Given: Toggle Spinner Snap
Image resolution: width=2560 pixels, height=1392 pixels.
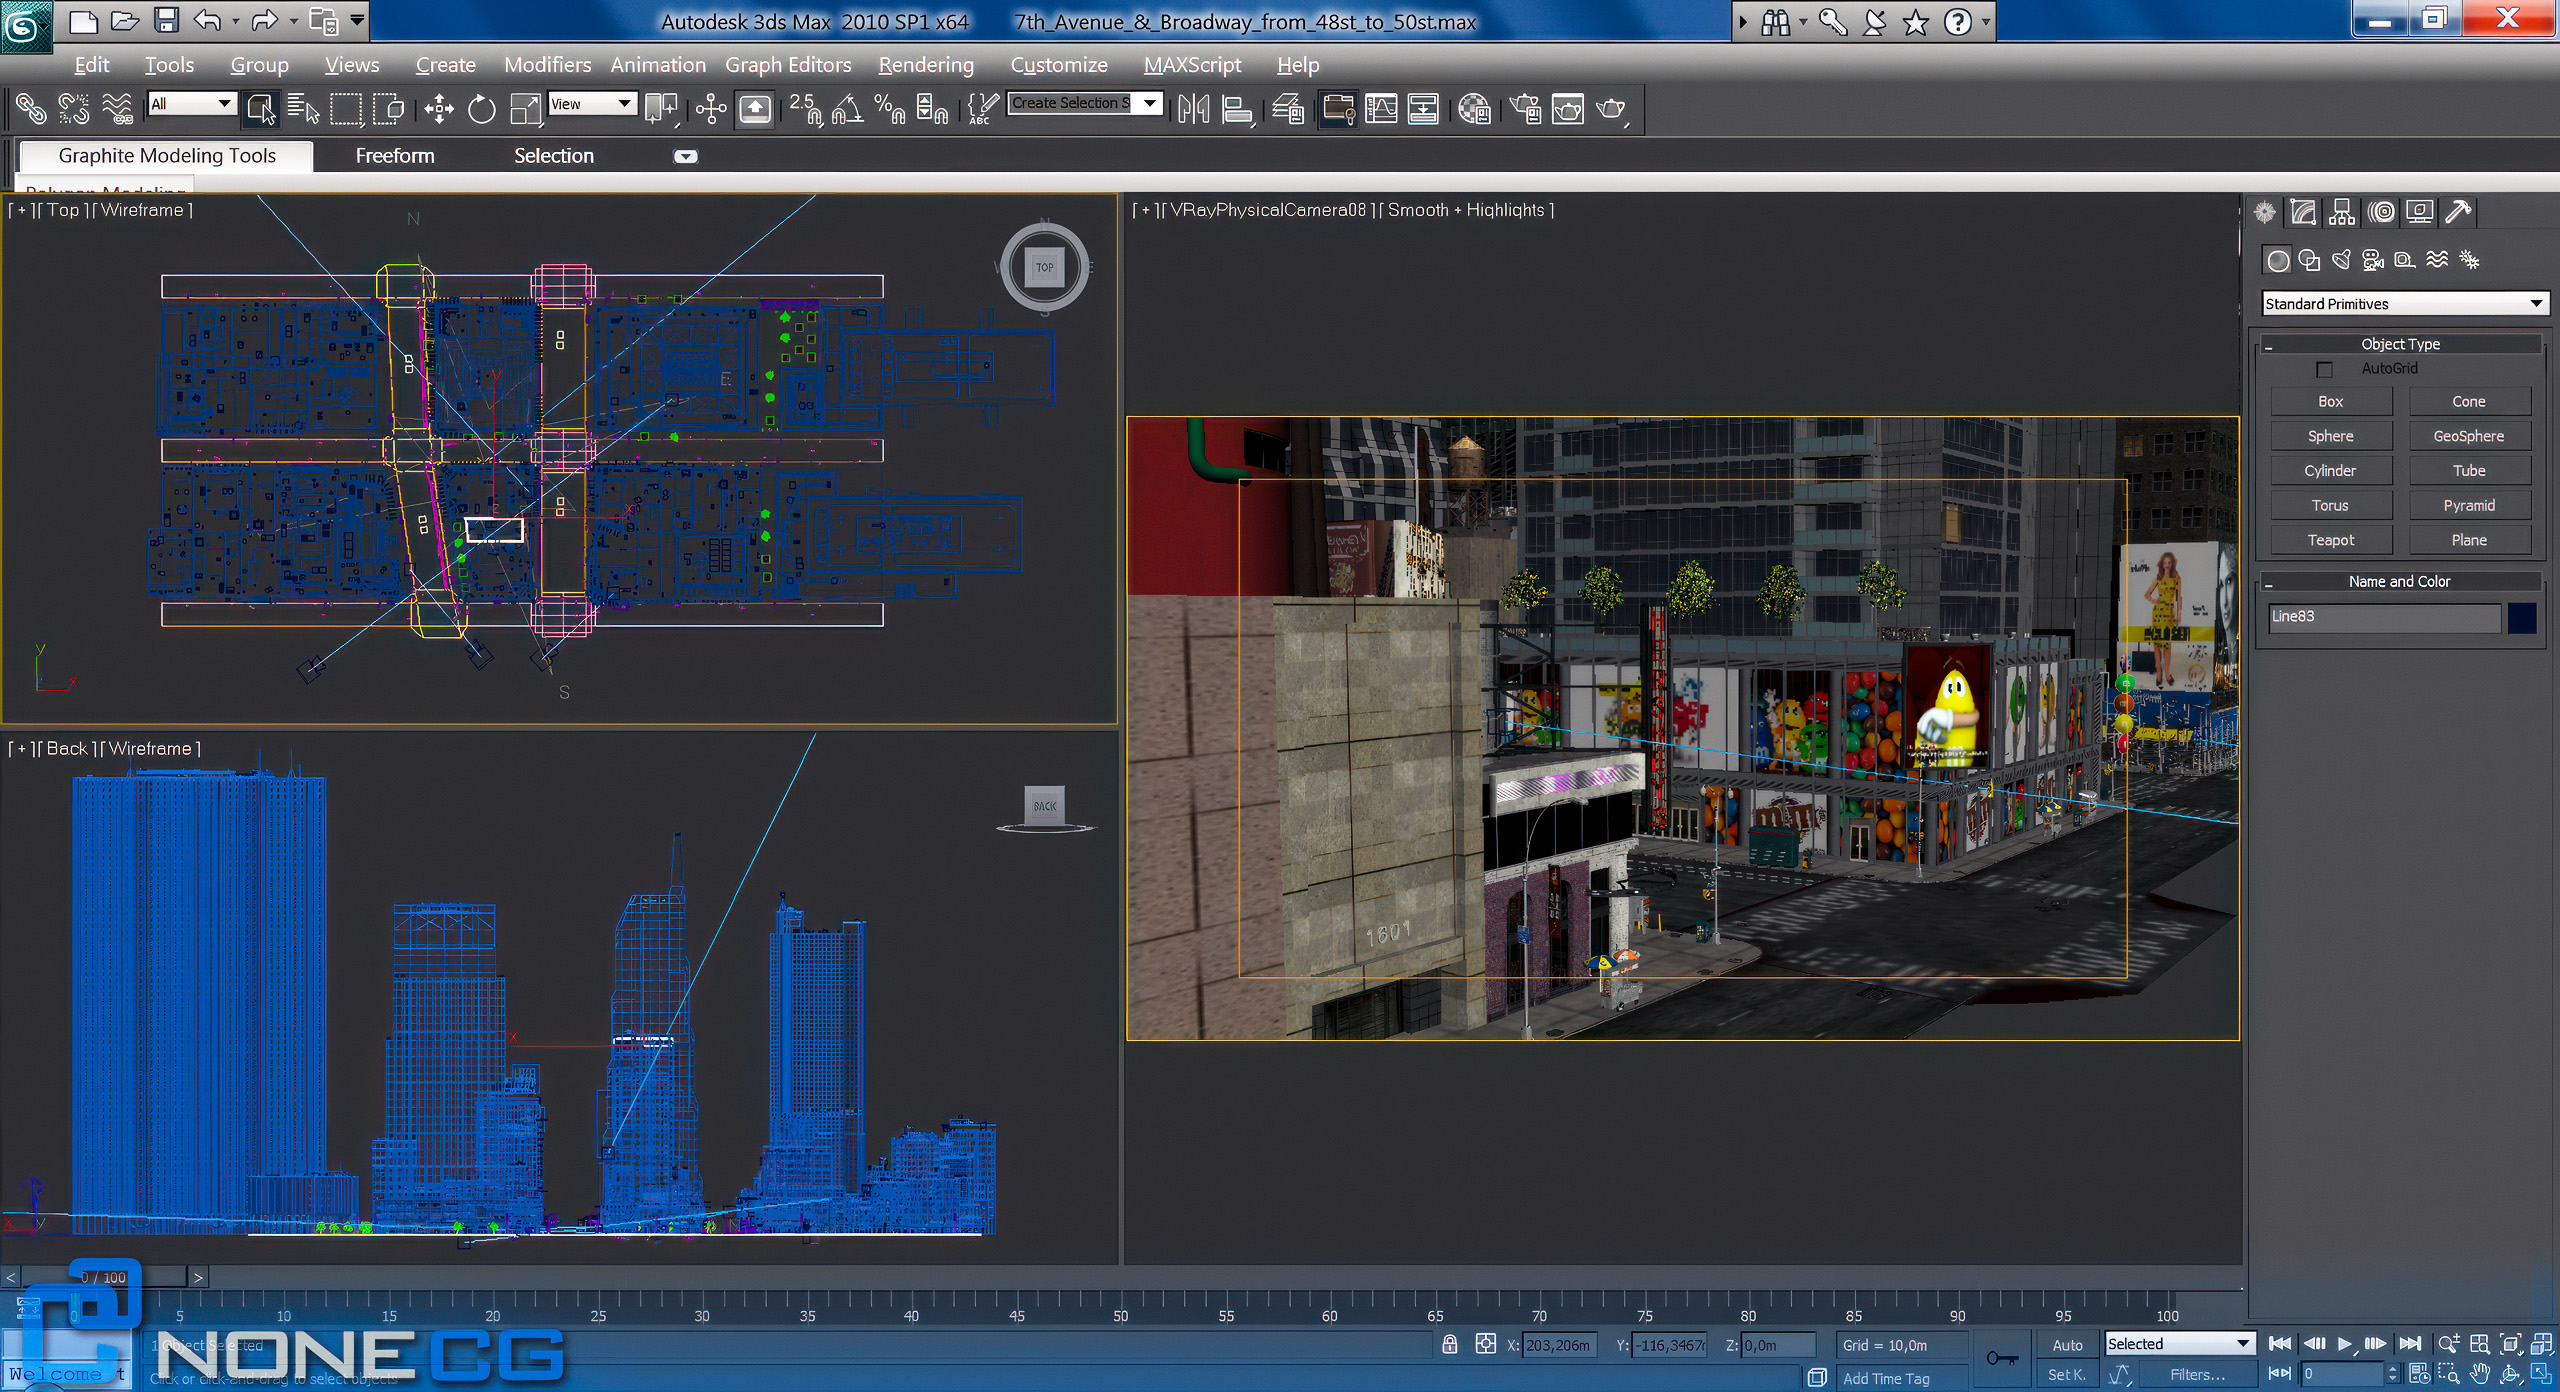Looking at the screenshot, I should click(932, 108).
